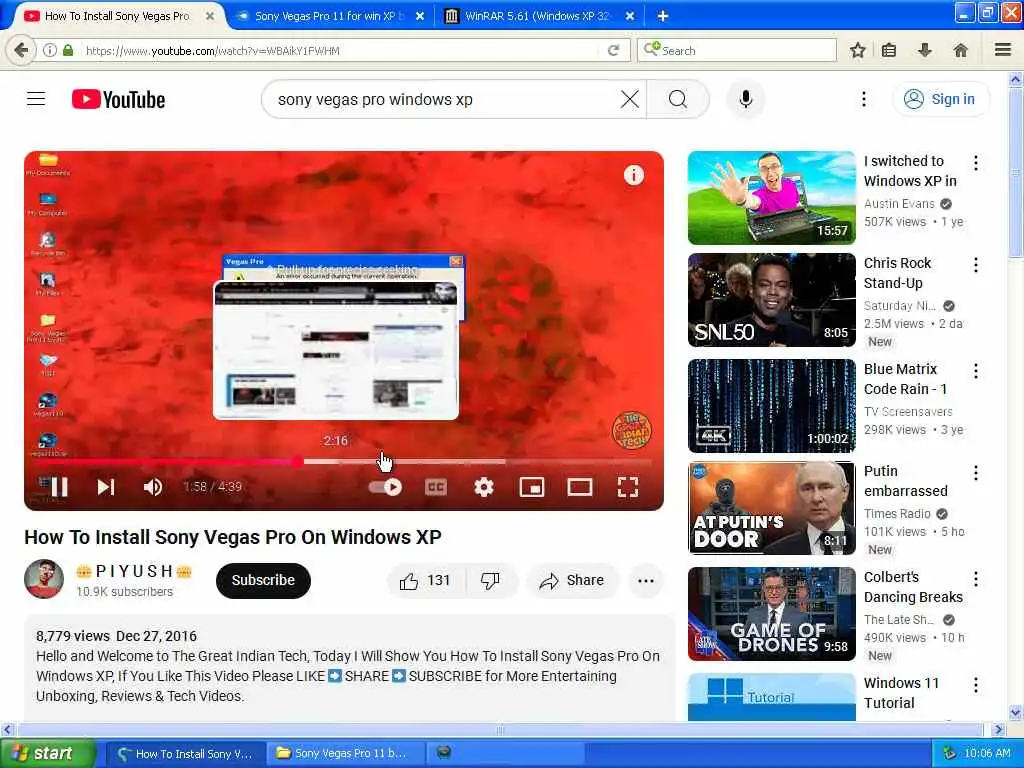The height and width of the screenshot is (768, 1024).
Task: Open the browser hamburger menu
Action: [x=1003, y=50]
